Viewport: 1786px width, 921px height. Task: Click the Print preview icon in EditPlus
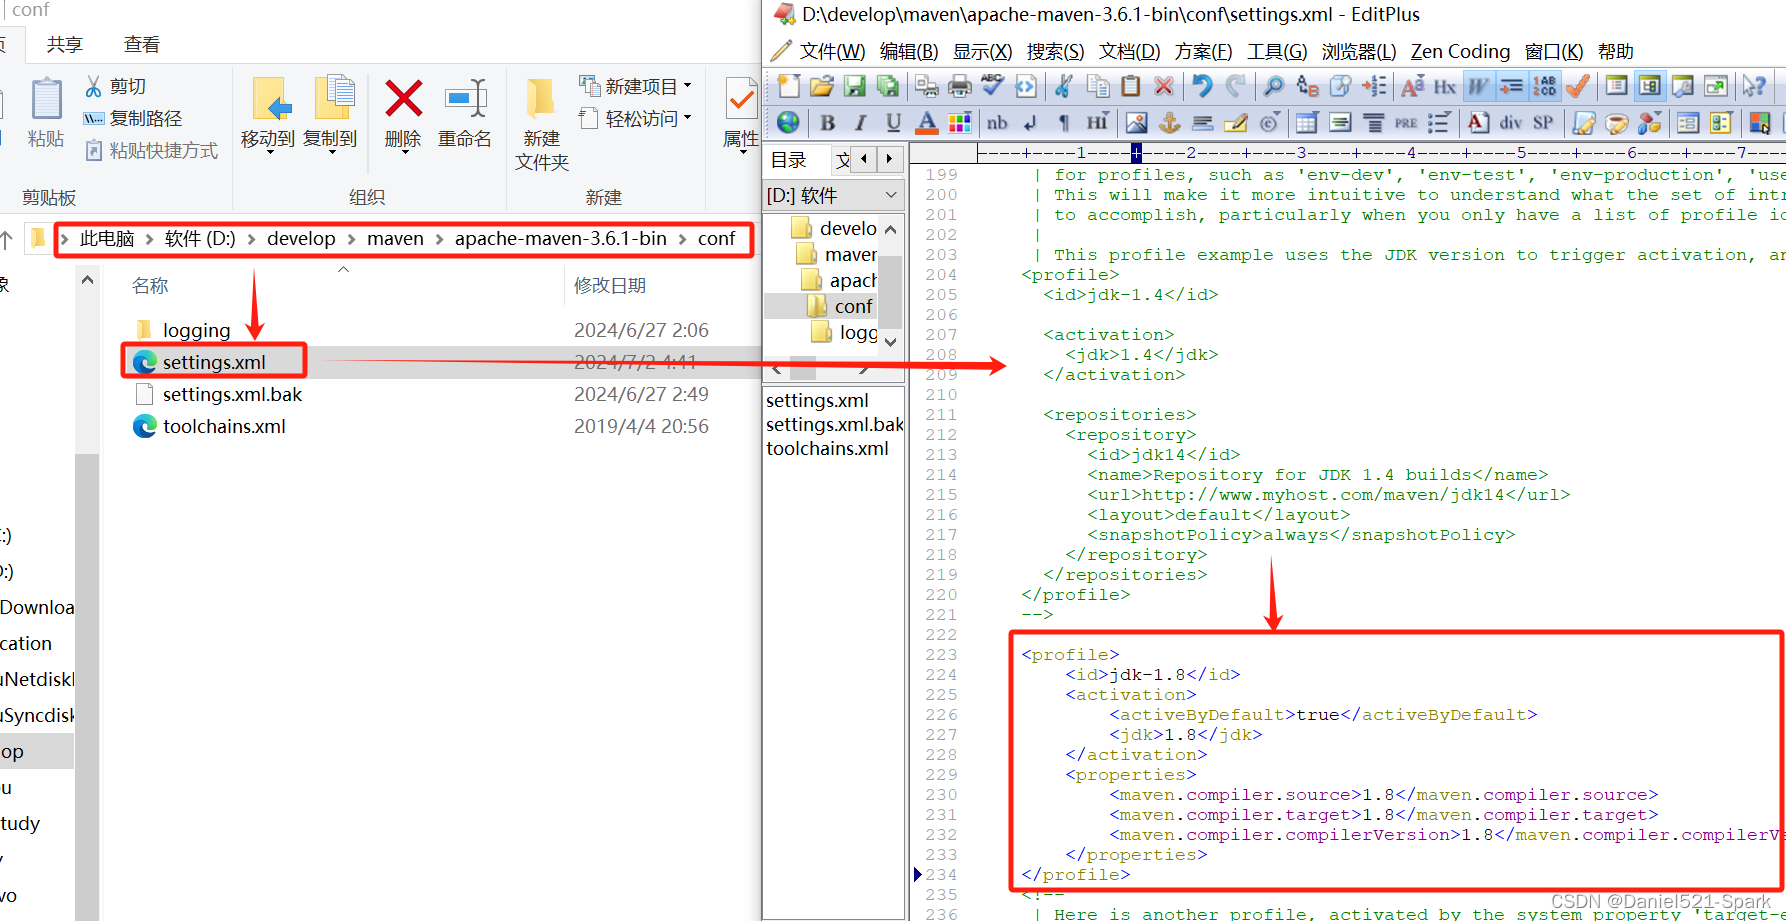click(x=927, y=87)
